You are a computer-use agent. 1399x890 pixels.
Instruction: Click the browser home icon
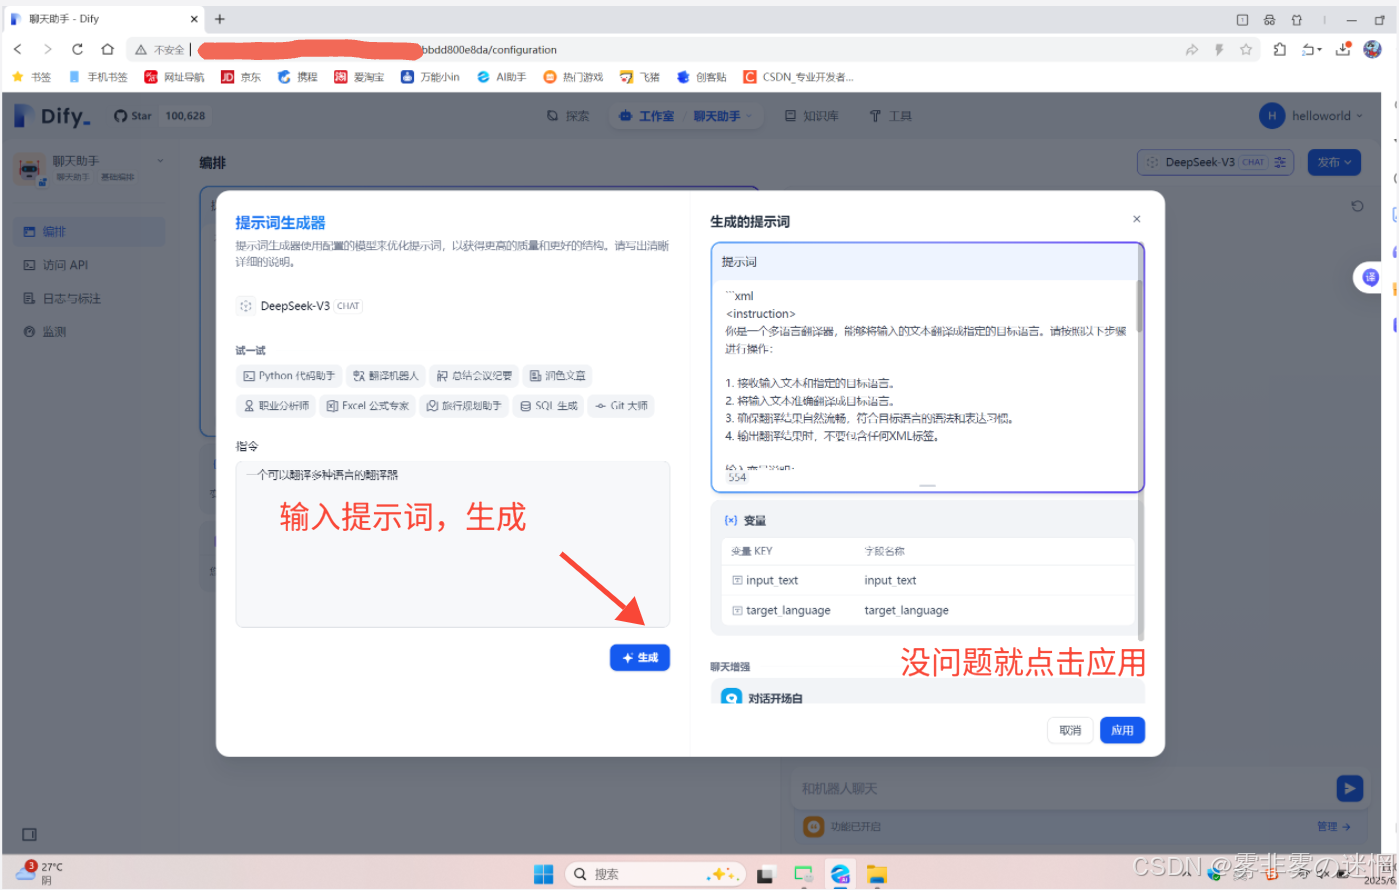click(107, 49)
